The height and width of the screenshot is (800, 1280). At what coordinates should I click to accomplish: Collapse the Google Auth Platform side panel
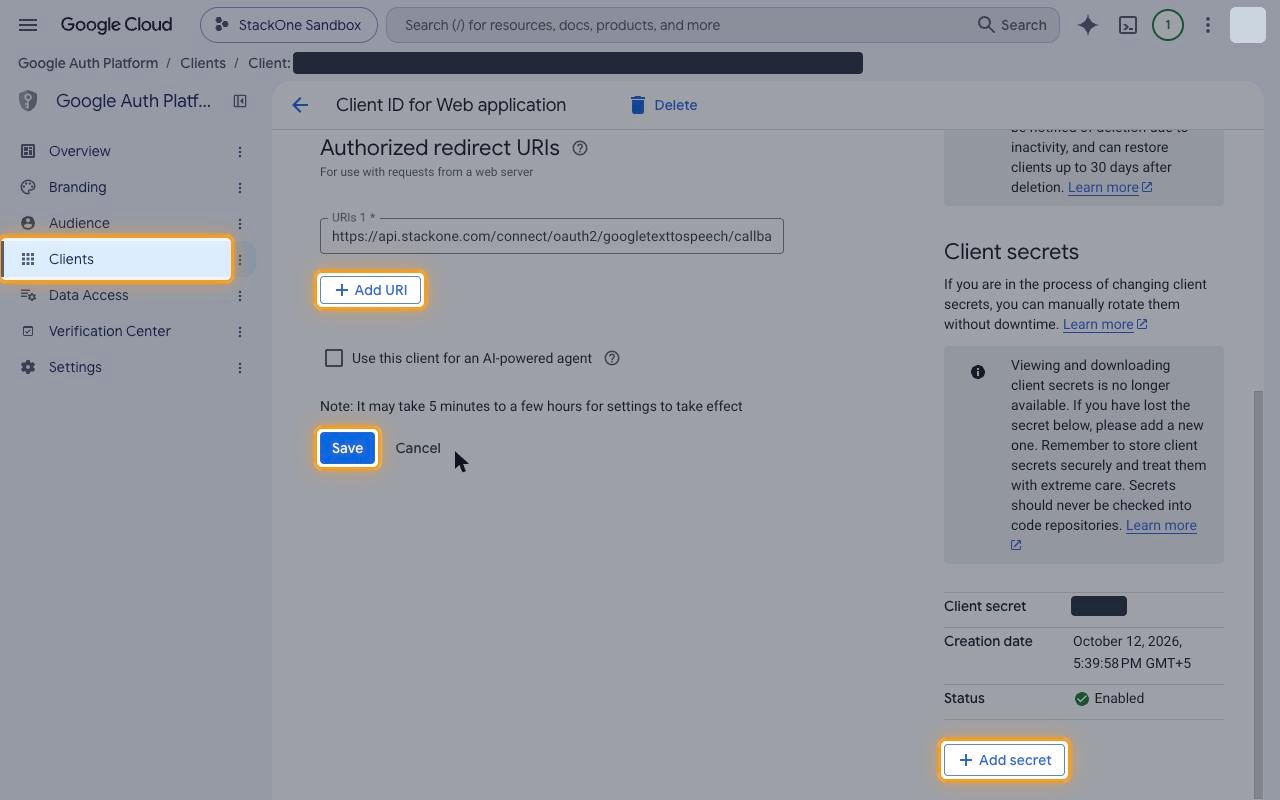(x=240, y=101)
